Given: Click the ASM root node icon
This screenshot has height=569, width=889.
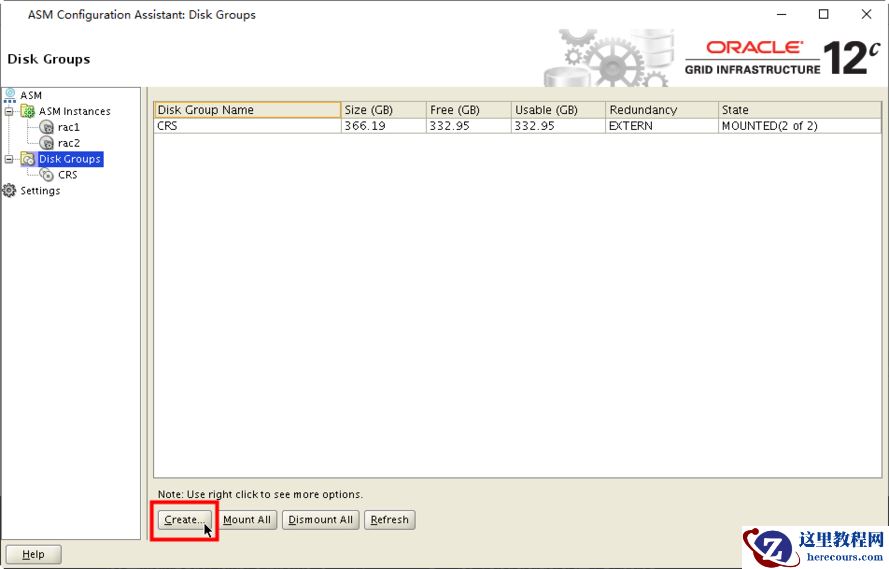Looking at the screenshot, I should click(x=10, y=95).
